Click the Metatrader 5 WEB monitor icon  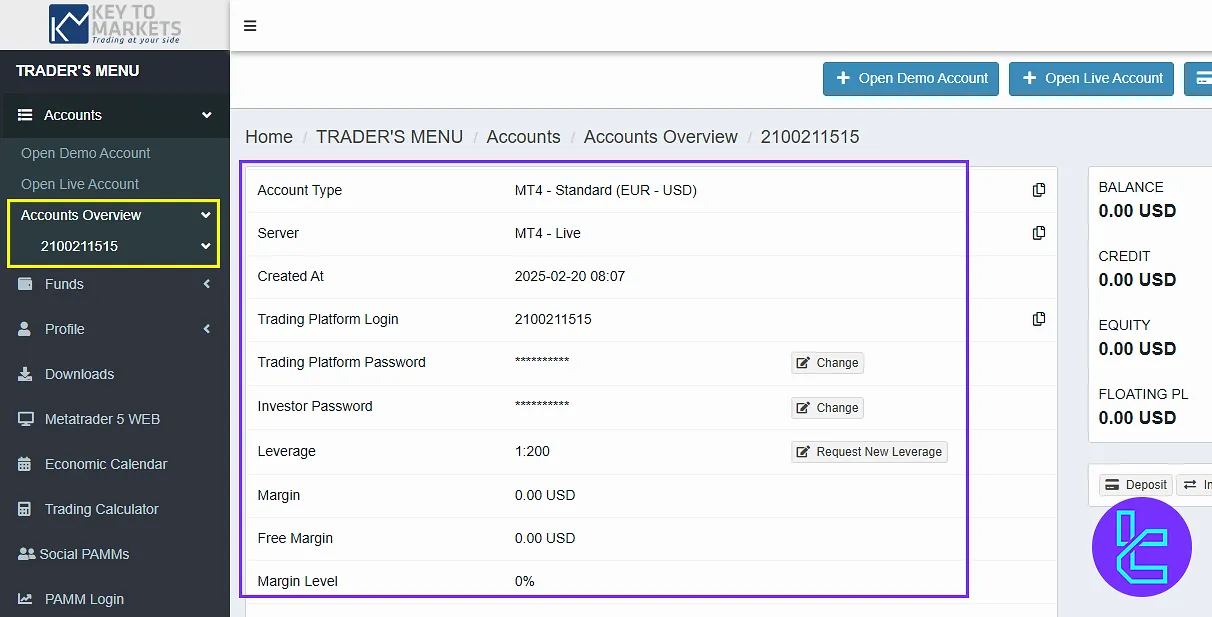click(26, 419)
